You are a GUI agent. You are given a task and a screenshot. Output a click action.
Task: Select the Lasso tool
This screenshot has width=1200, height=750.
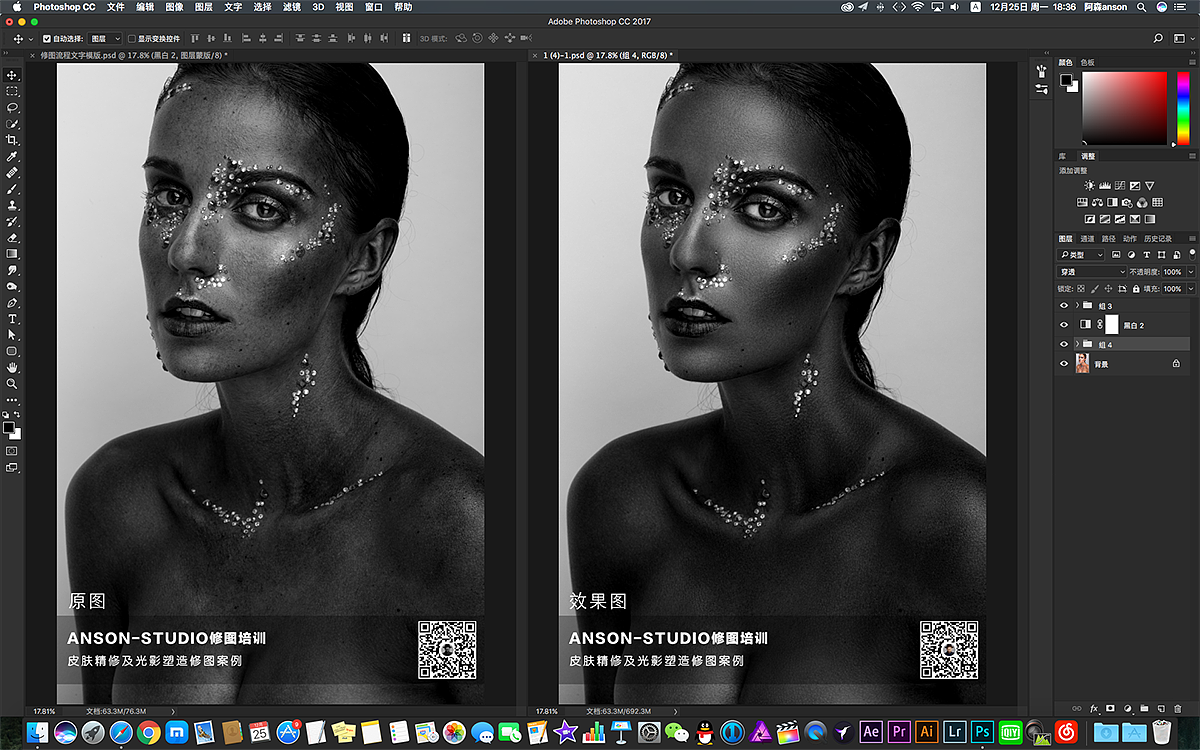pyautogui.click(x=12, y=107)
